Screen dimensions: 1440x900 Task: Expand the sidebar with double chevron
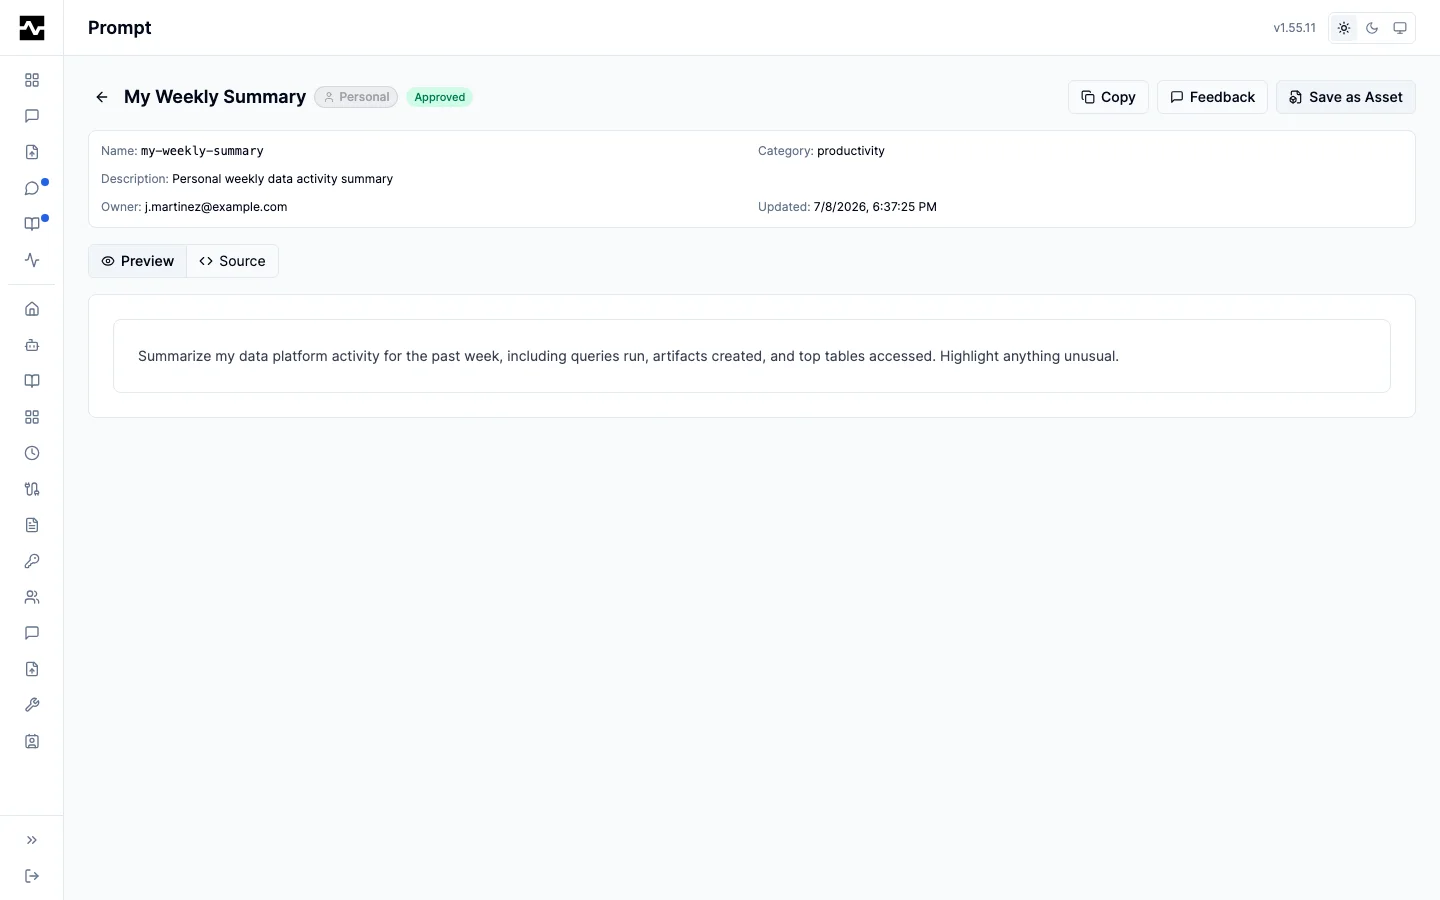tap(32, 840)
